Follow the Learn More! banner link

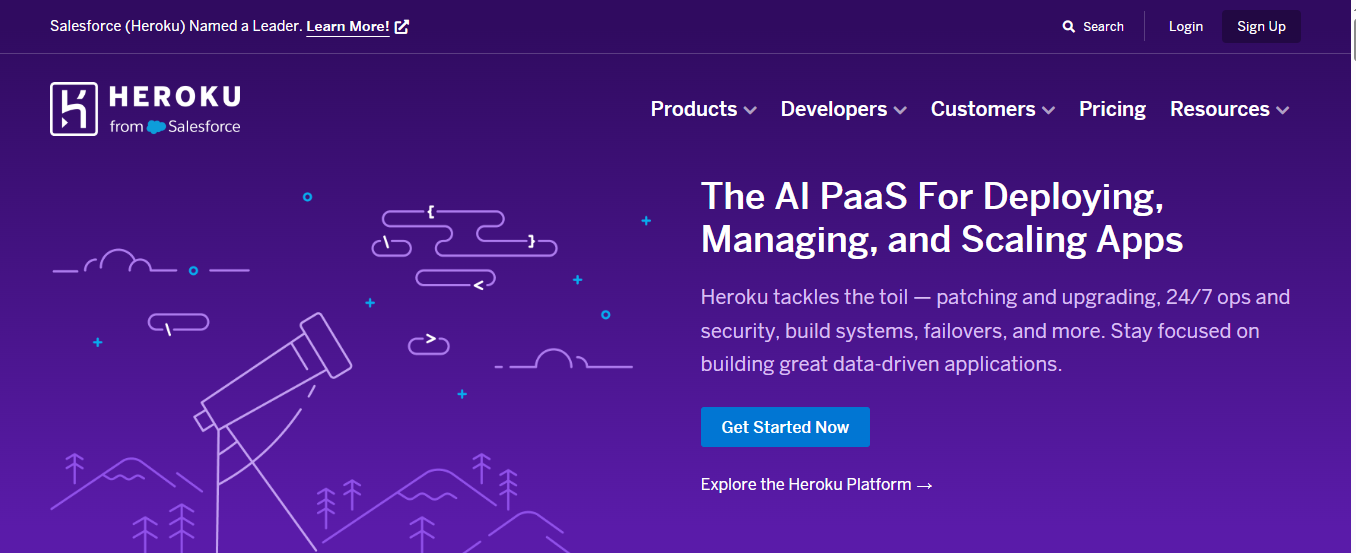[x=347, y=27]
